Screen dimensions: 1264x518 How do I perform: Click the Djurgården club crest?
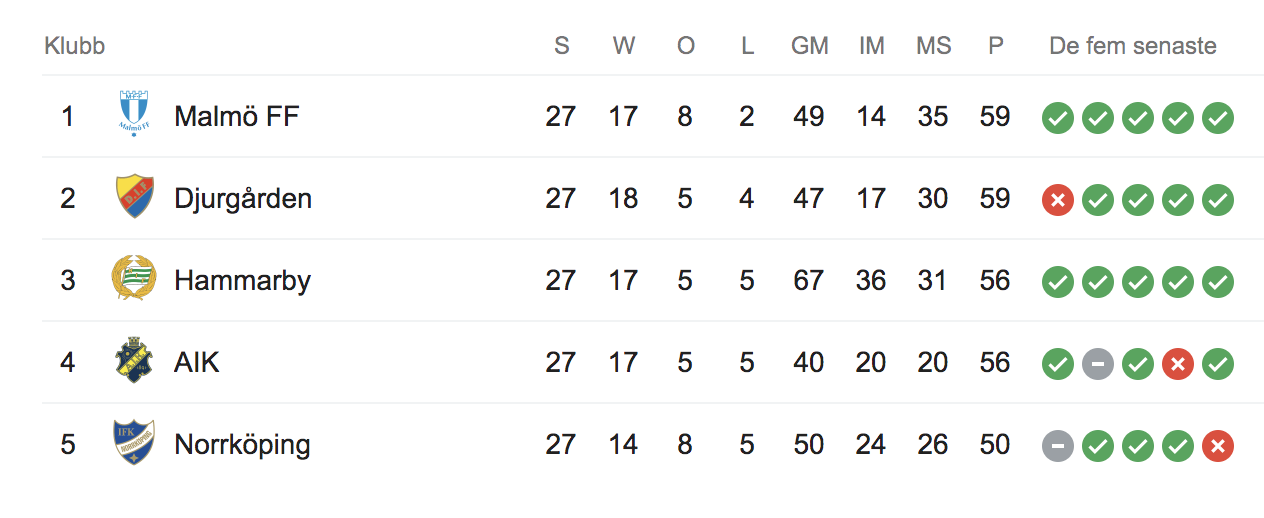click(134, 197)
